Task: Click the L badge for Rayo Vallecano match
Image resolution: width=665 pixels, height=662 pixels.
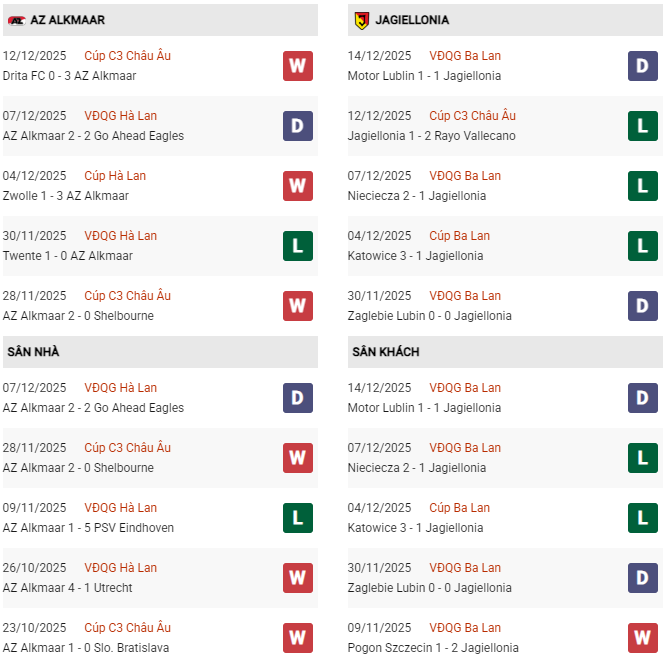Action: (x=643, y=126)
